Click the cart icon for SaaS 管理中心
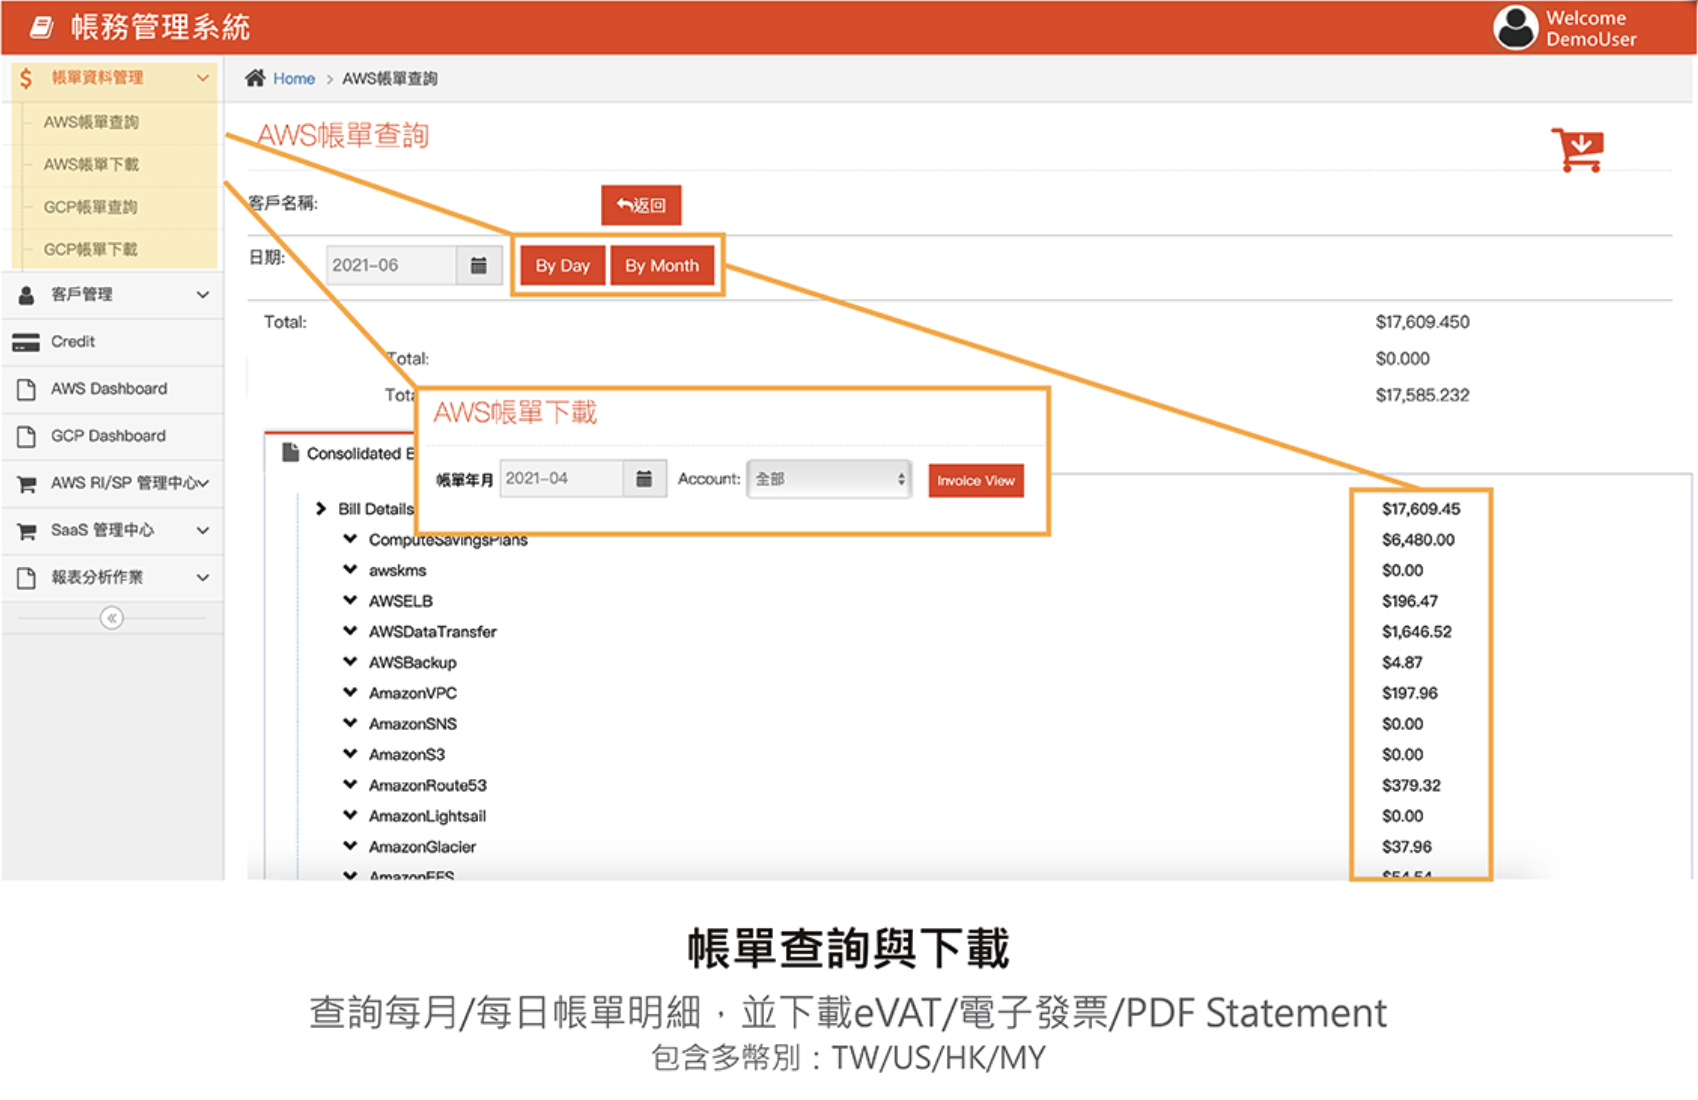Screen dimensions: 1698x1100 pos(27,531)
